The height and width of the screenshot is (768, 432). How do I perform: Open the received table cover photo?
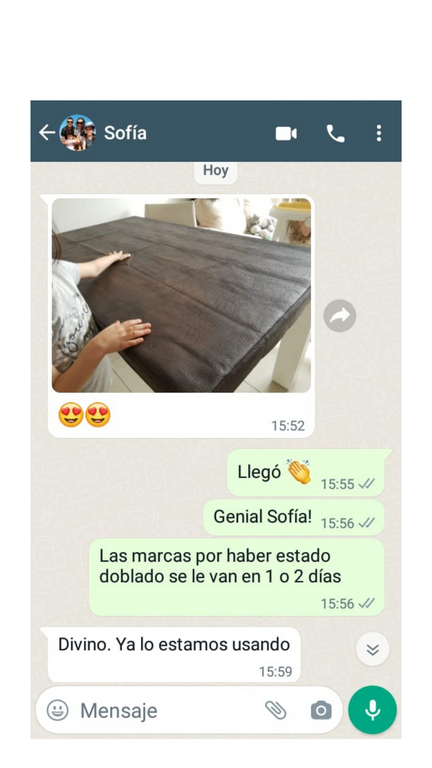[x=181, y=295]
